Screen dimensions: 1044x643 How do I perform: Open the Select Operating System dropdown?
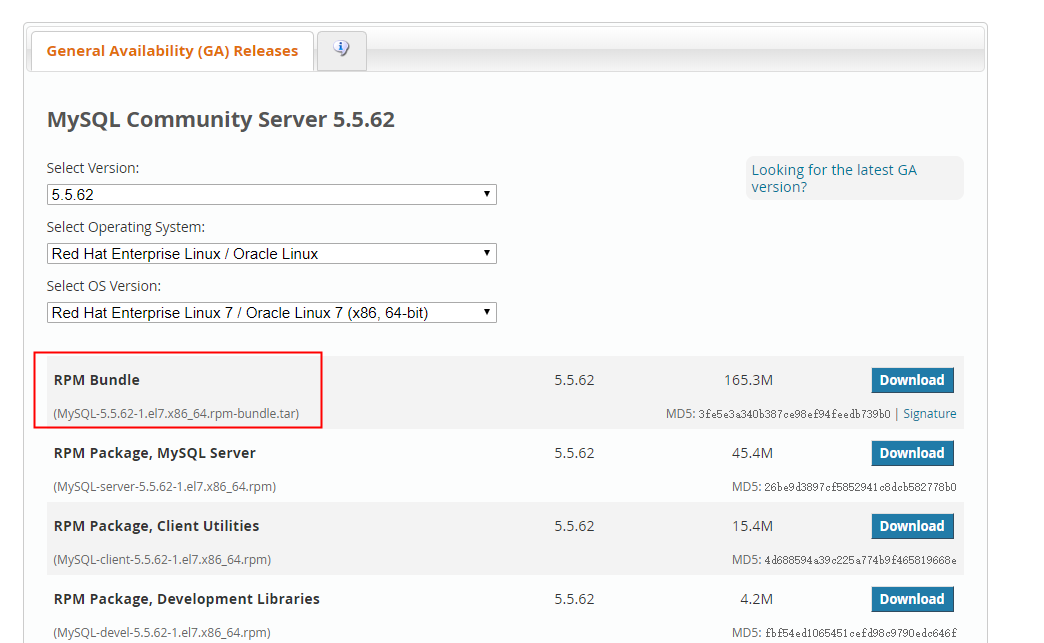[x=272, y=254]
